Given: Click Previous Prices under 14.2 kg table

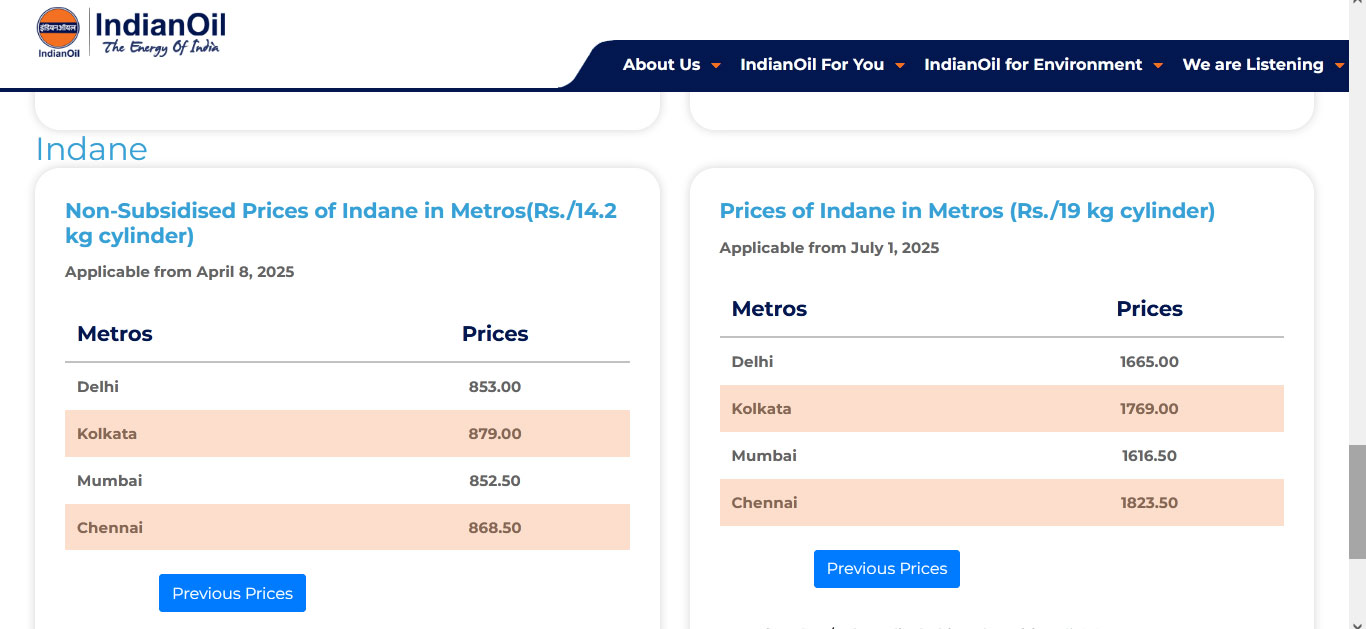Looking at the screenshot, I should pyautogui.click(x=232, y=593).
